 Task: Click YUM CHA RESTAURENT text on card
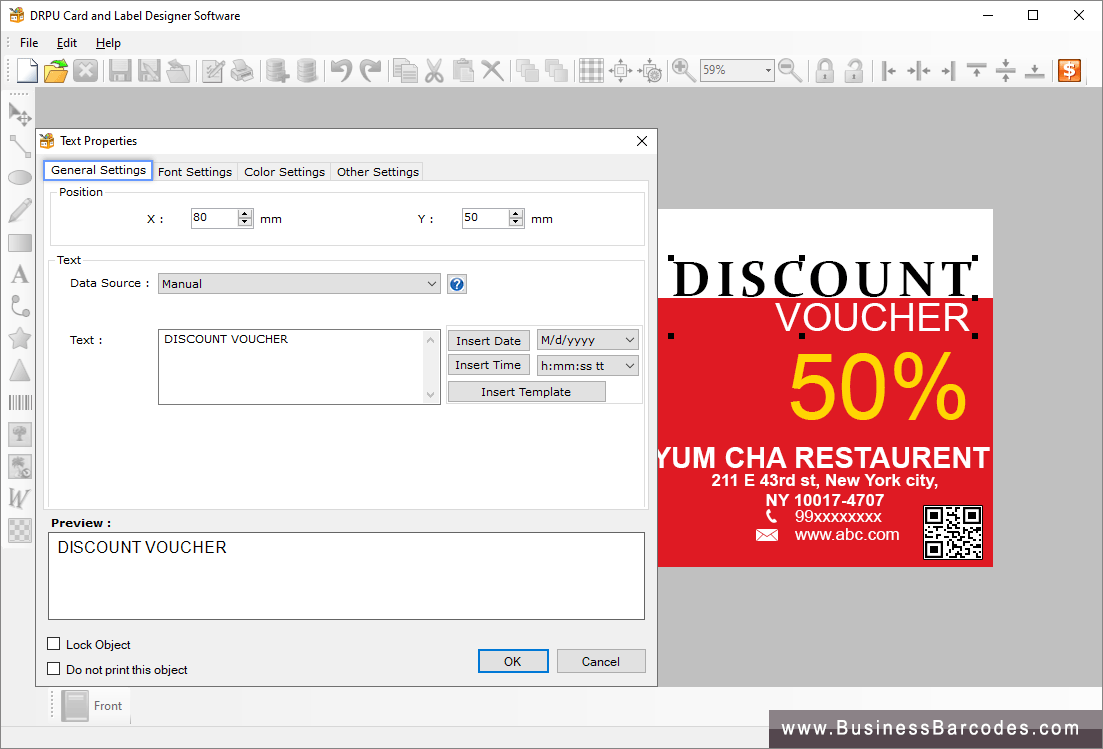click(823, 458)
